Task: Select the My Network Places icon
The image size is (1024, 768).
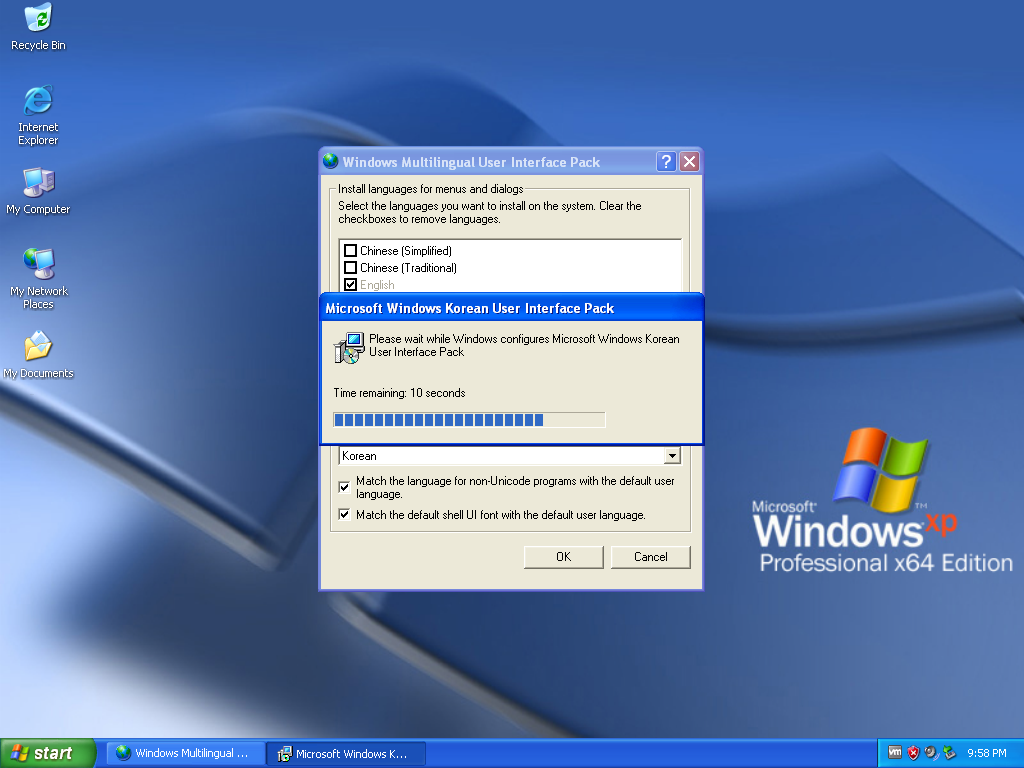Action: click(x=38, y=278)
